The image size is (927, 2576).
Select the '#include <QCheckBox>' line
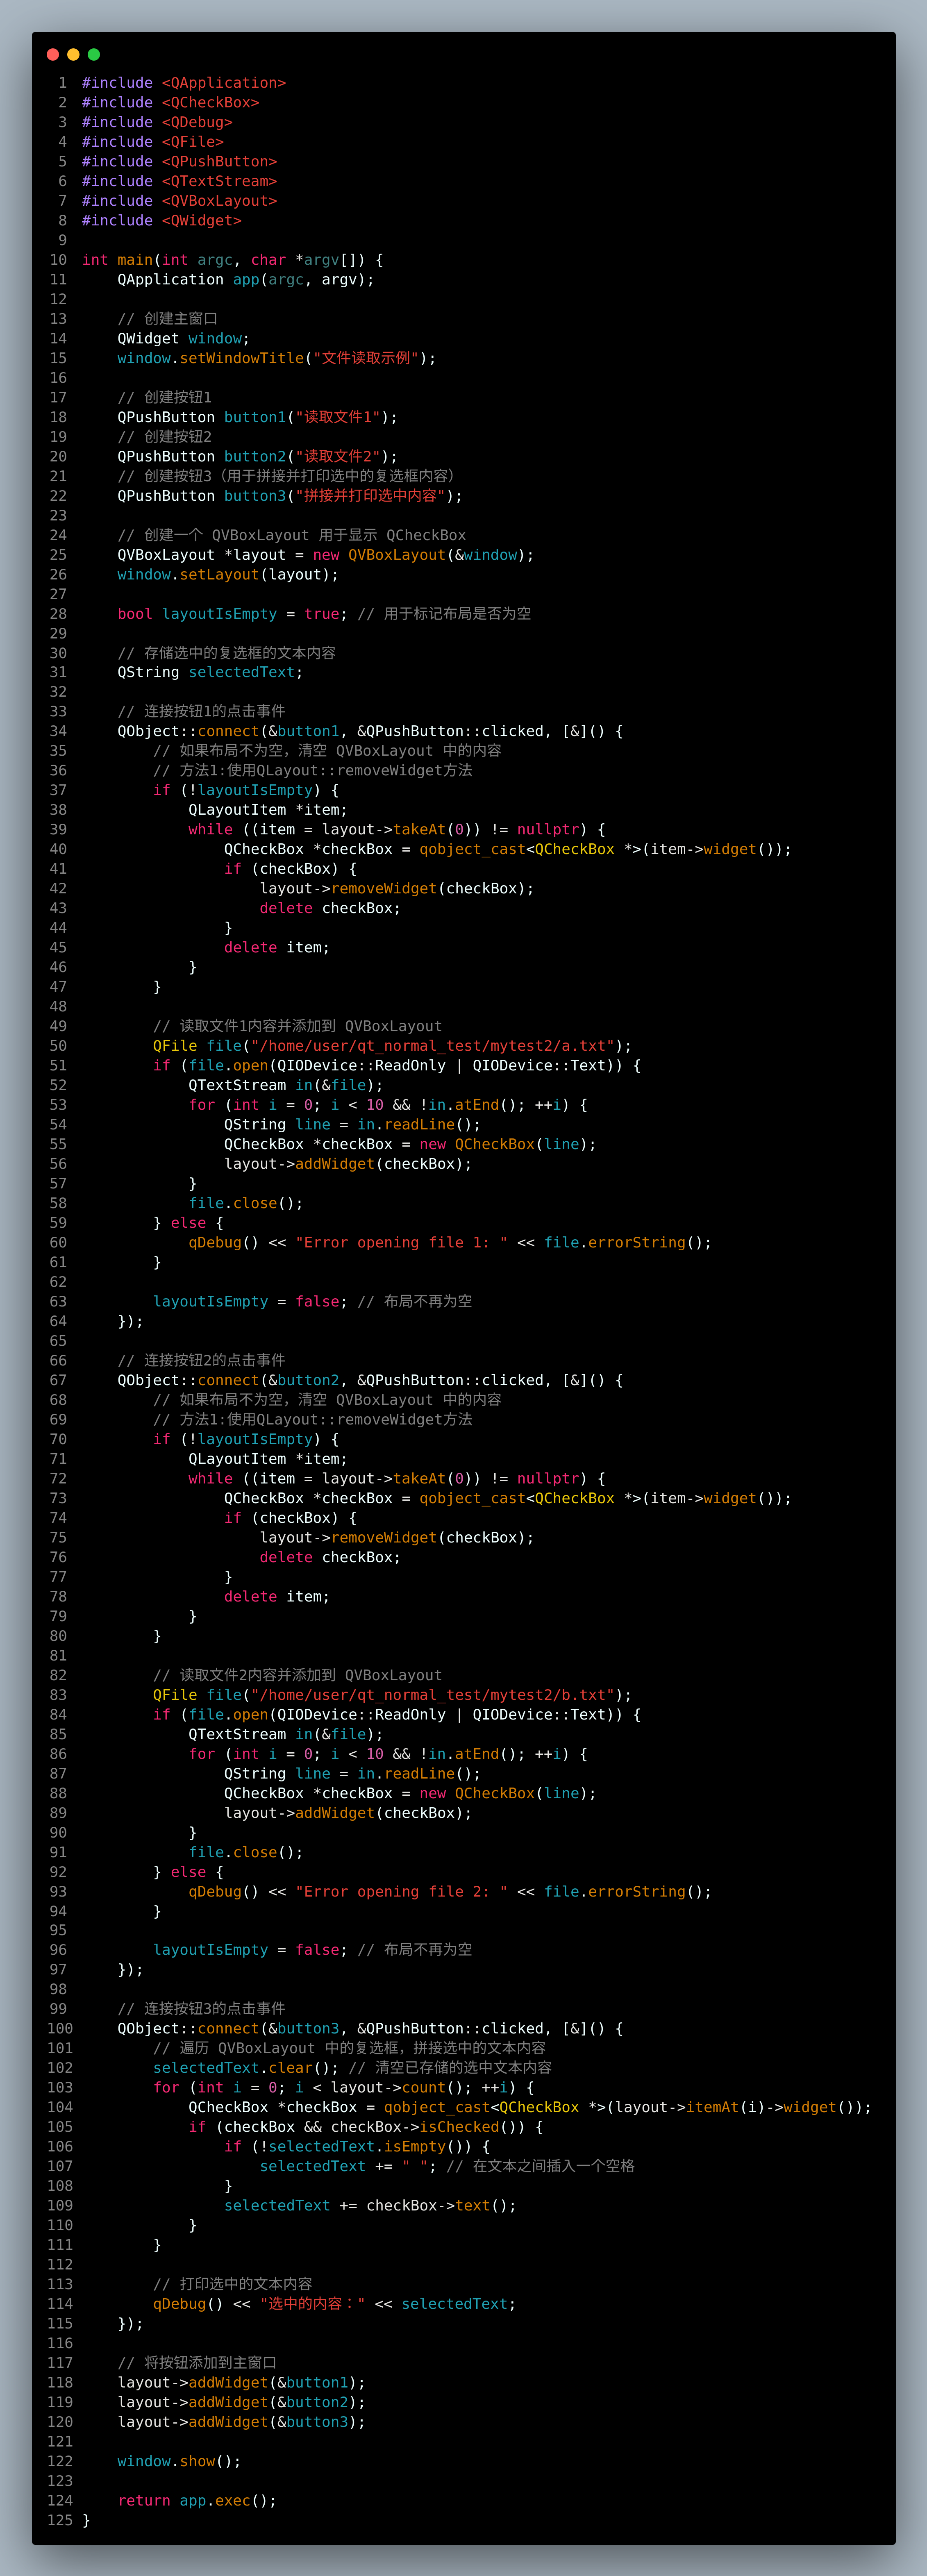pos(171,103)
